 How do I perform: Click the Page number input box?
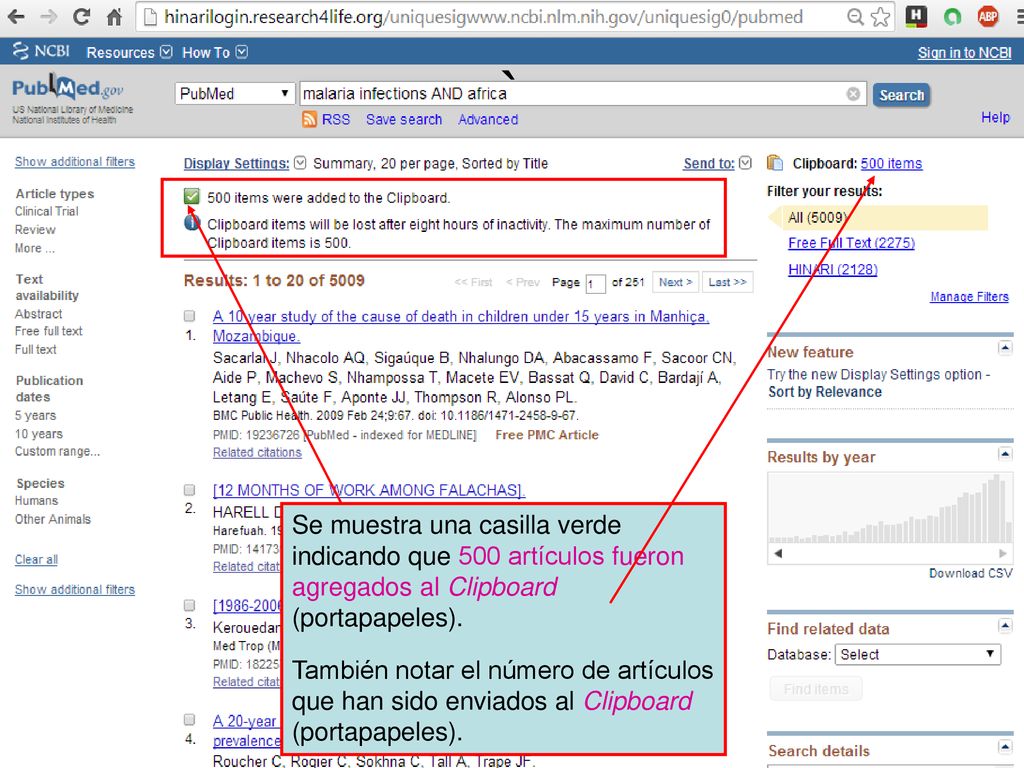595,283
